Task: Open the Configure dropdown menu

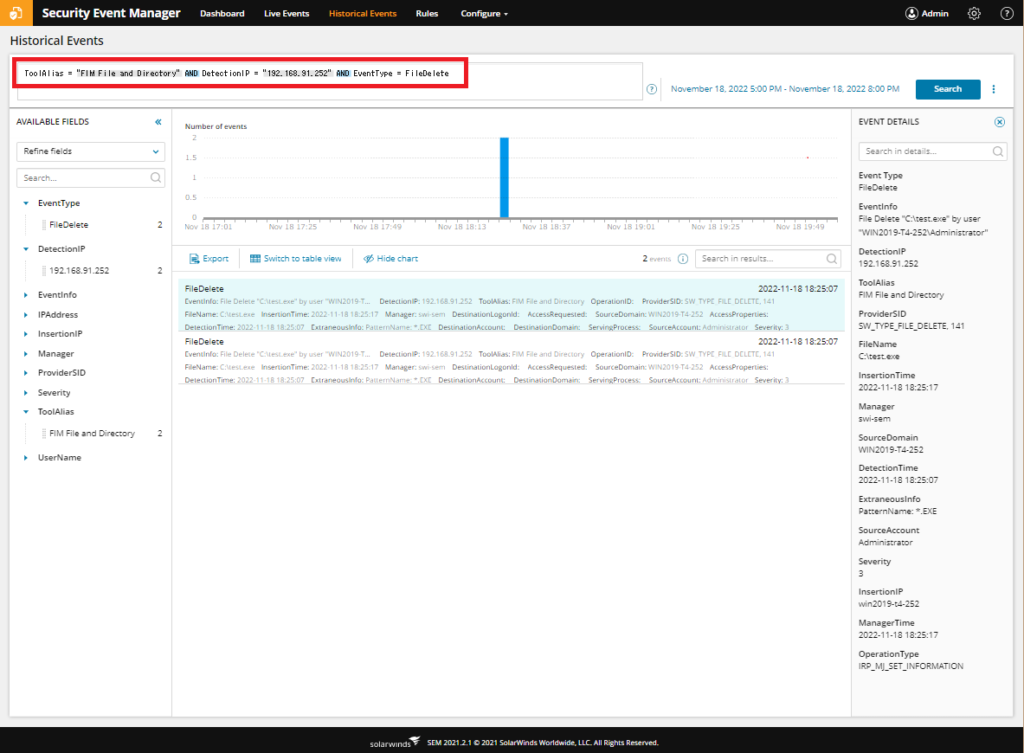Action: click(484, 14)
